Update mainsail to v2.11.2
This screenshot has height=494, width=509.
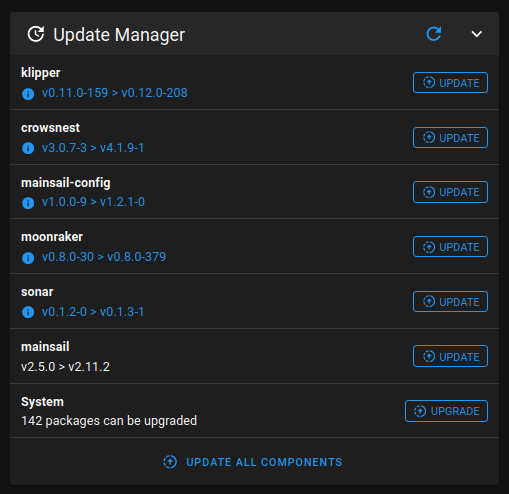point(450,356)
